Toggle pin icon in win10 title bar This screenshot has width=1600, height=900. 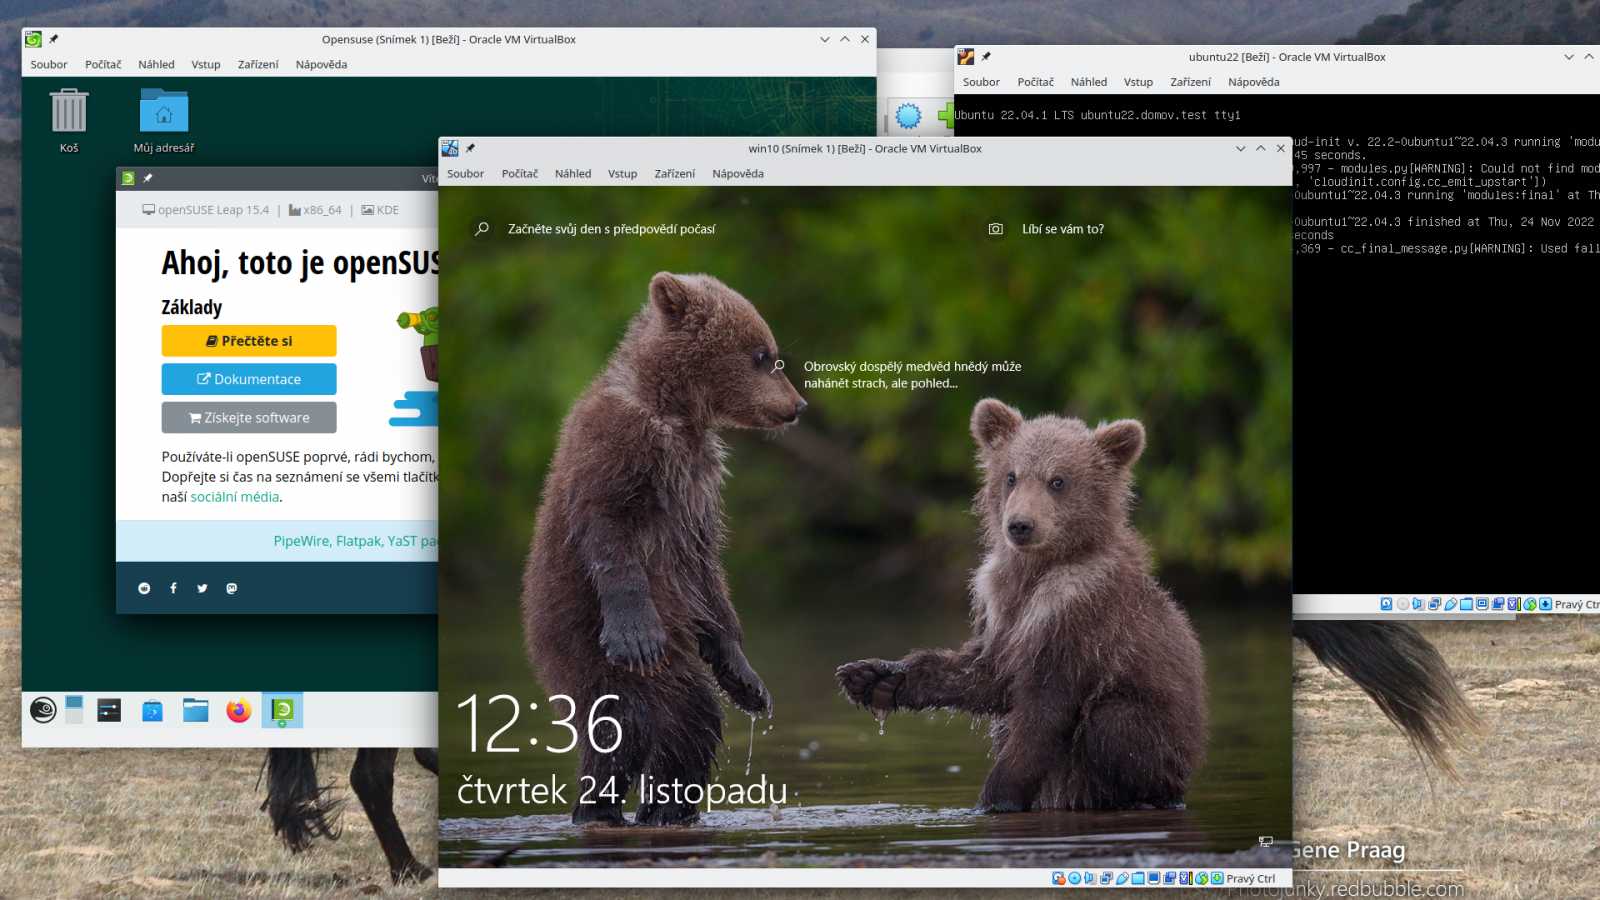tap(471, 148)
